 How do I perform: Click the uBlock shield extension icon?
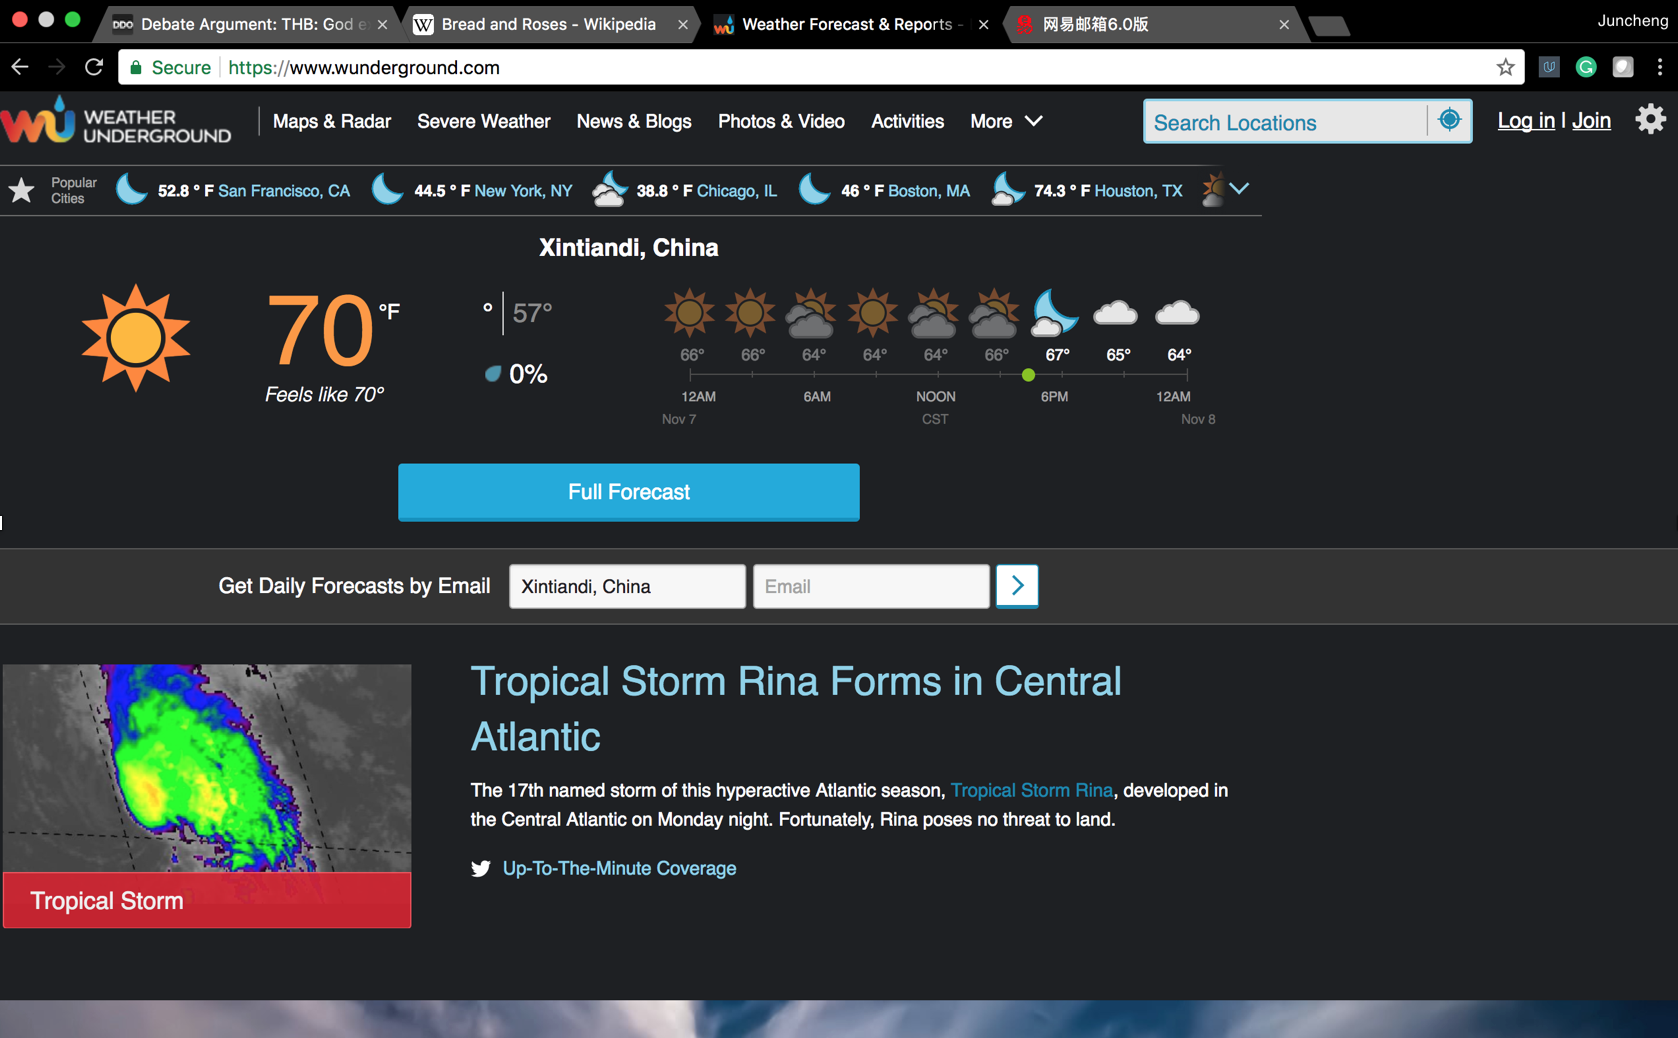[1549, 67]
